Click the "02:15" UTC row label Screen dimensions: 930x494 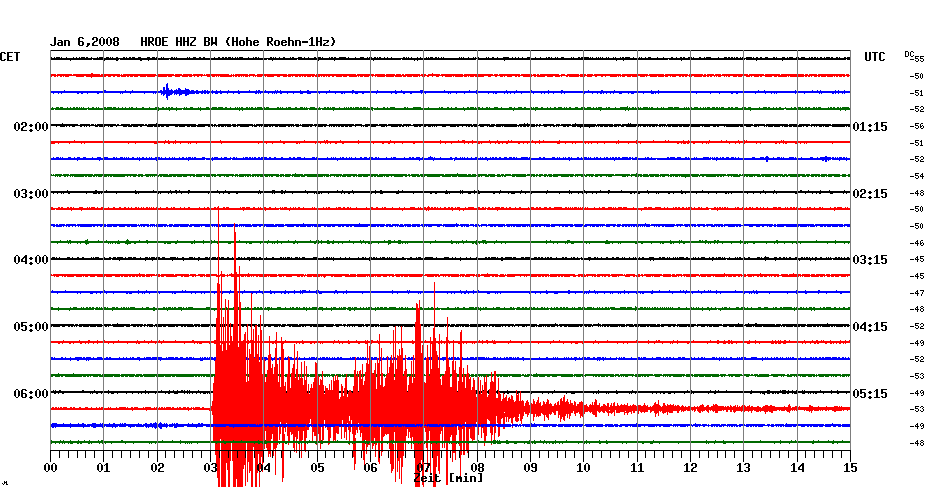[x=870, y=194]
